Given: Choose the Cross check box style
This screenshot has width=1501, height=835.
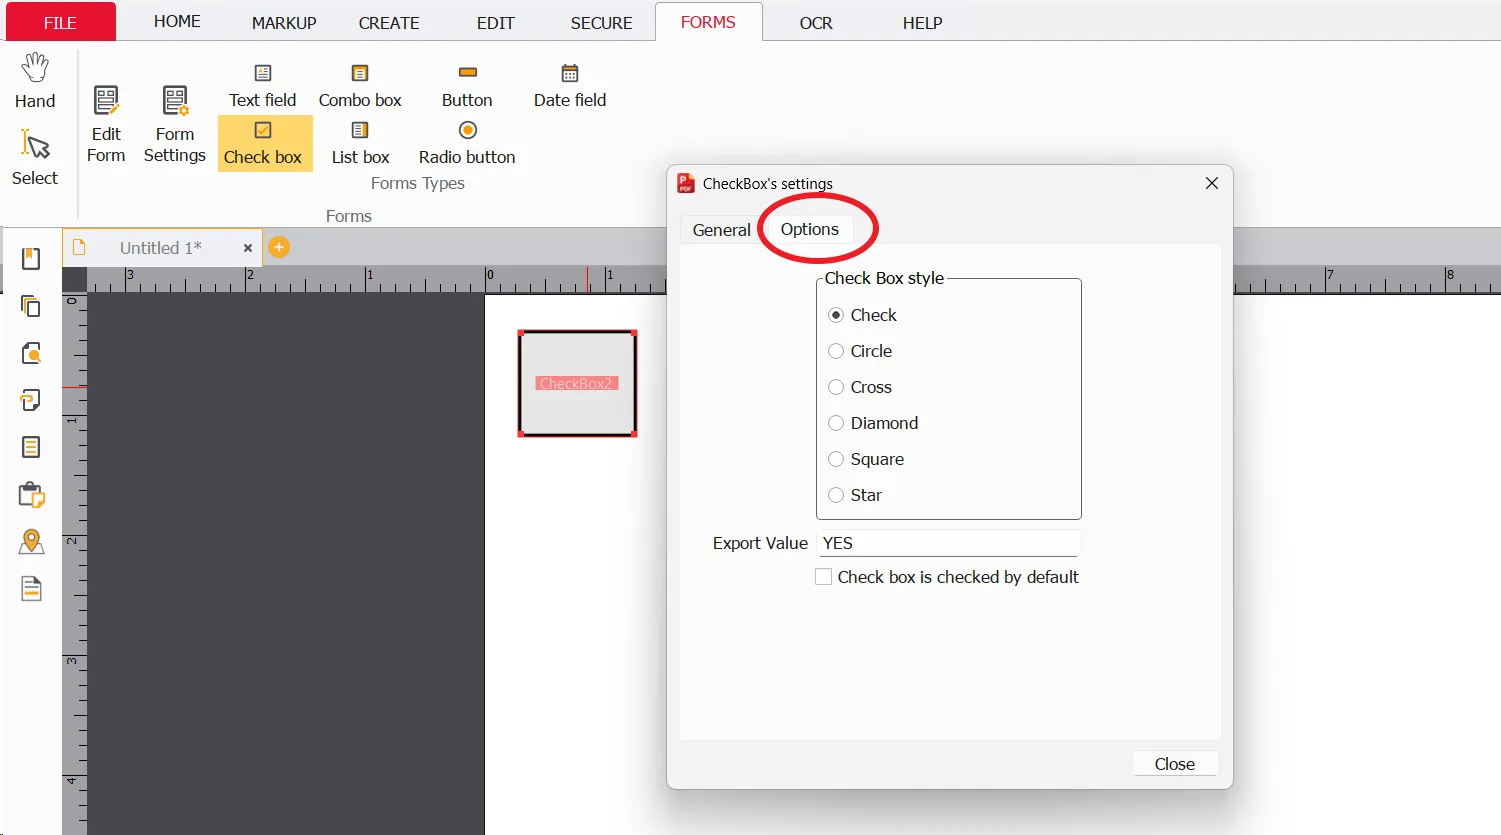Looking at the screenshot, I should tap(836, 387).
